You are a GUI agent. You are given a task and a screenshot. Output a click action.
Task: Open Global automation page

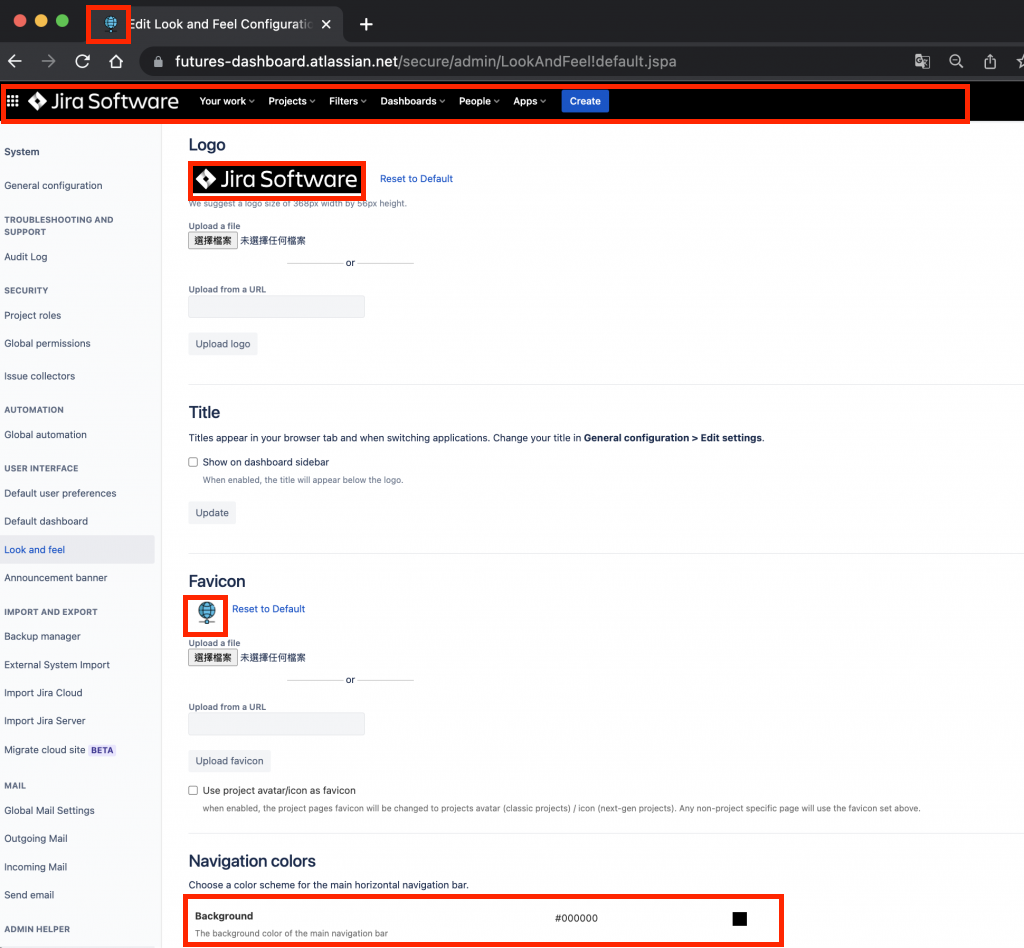pyautogui.click(x=45, y=435)
